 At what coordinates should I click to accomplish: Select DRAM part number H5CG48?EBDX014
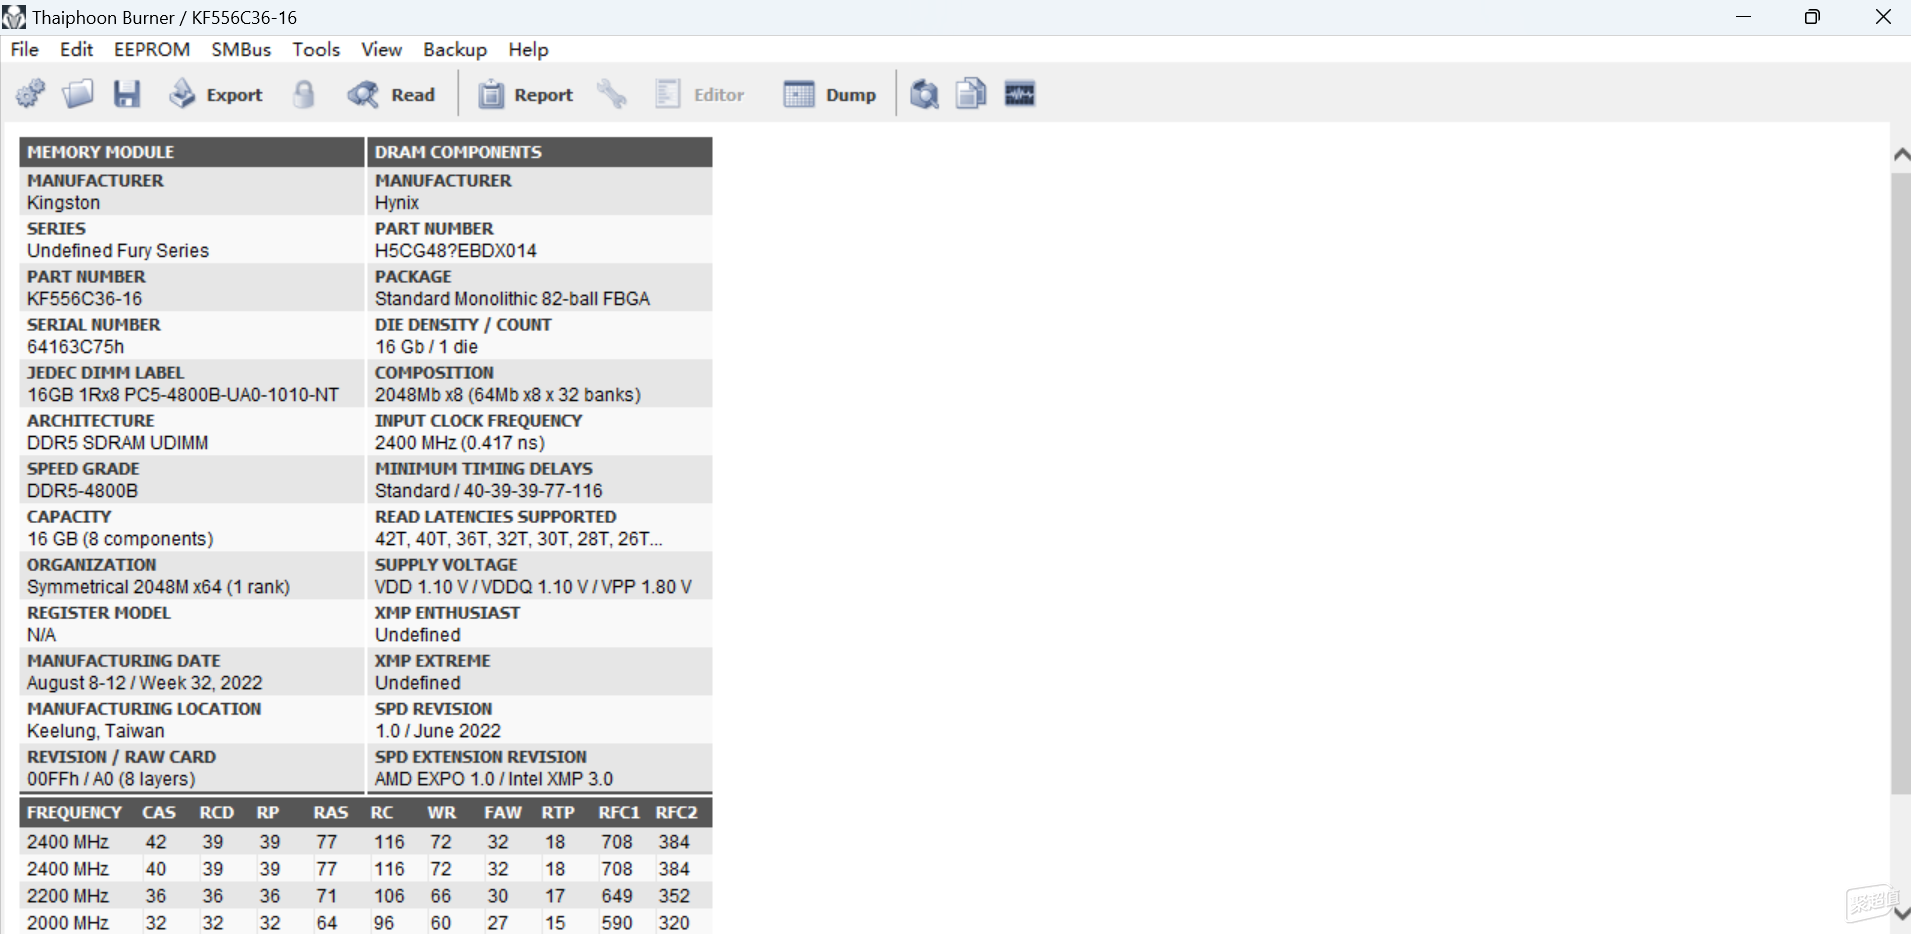tap(455, 251)
